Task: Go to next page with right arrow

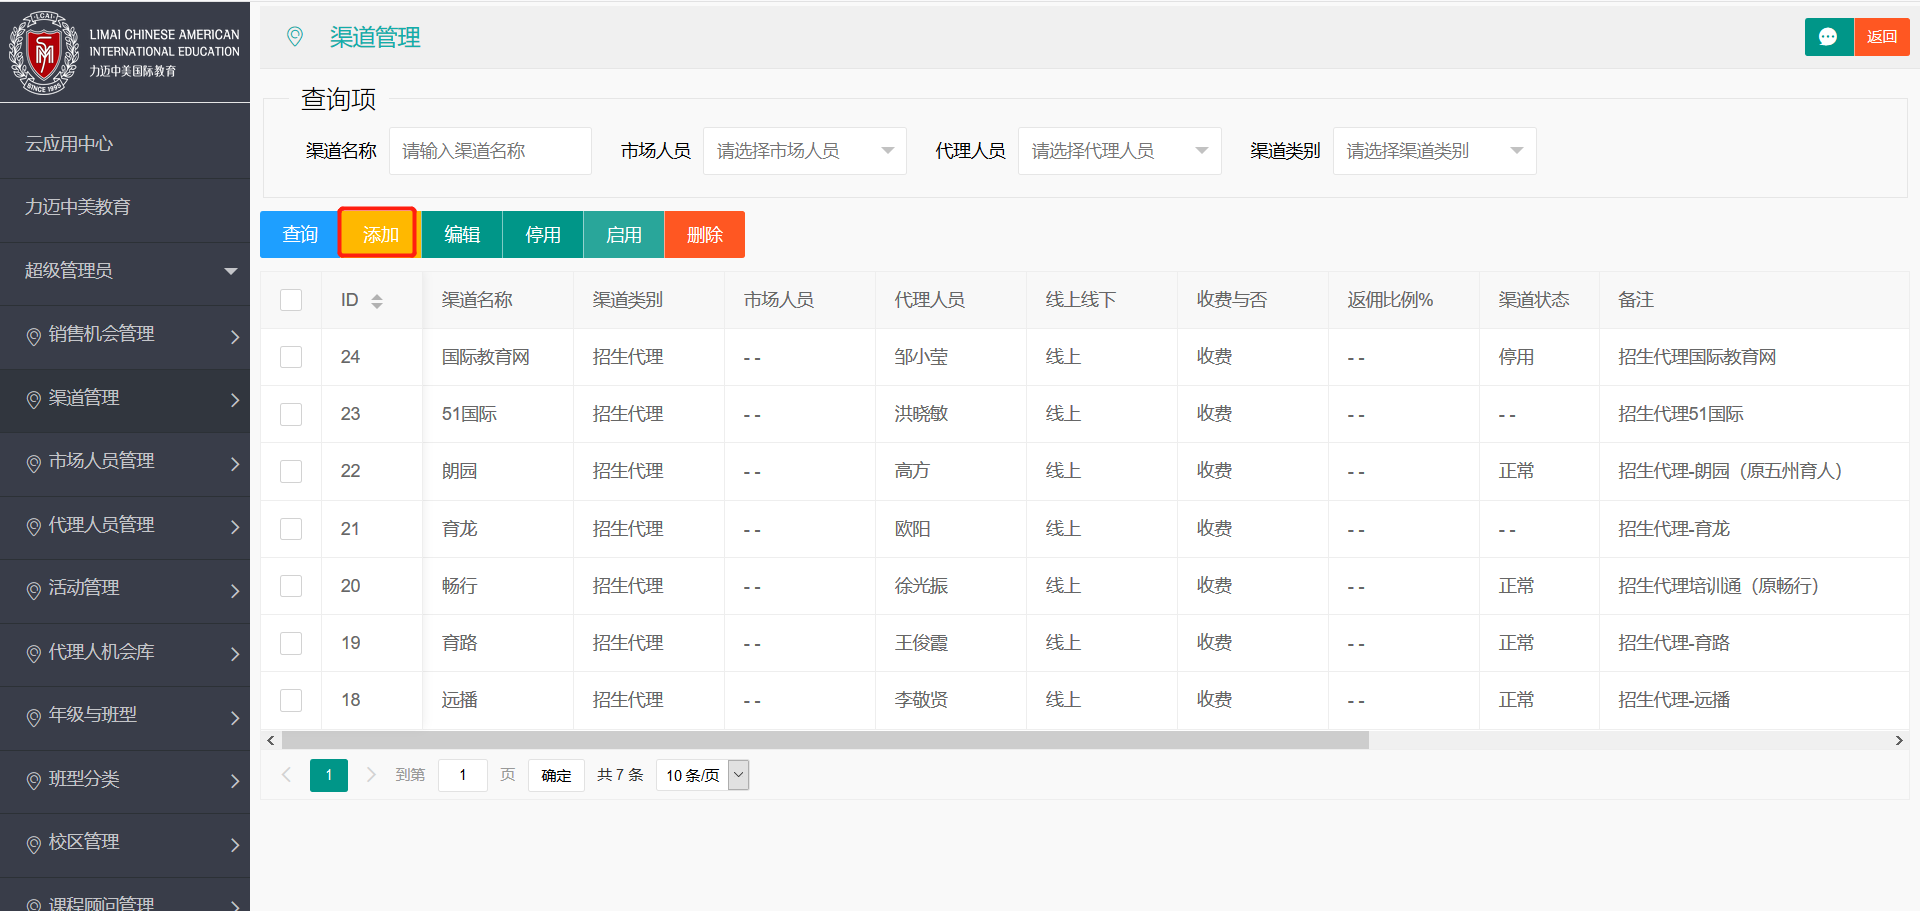Action: click(371, 775)
